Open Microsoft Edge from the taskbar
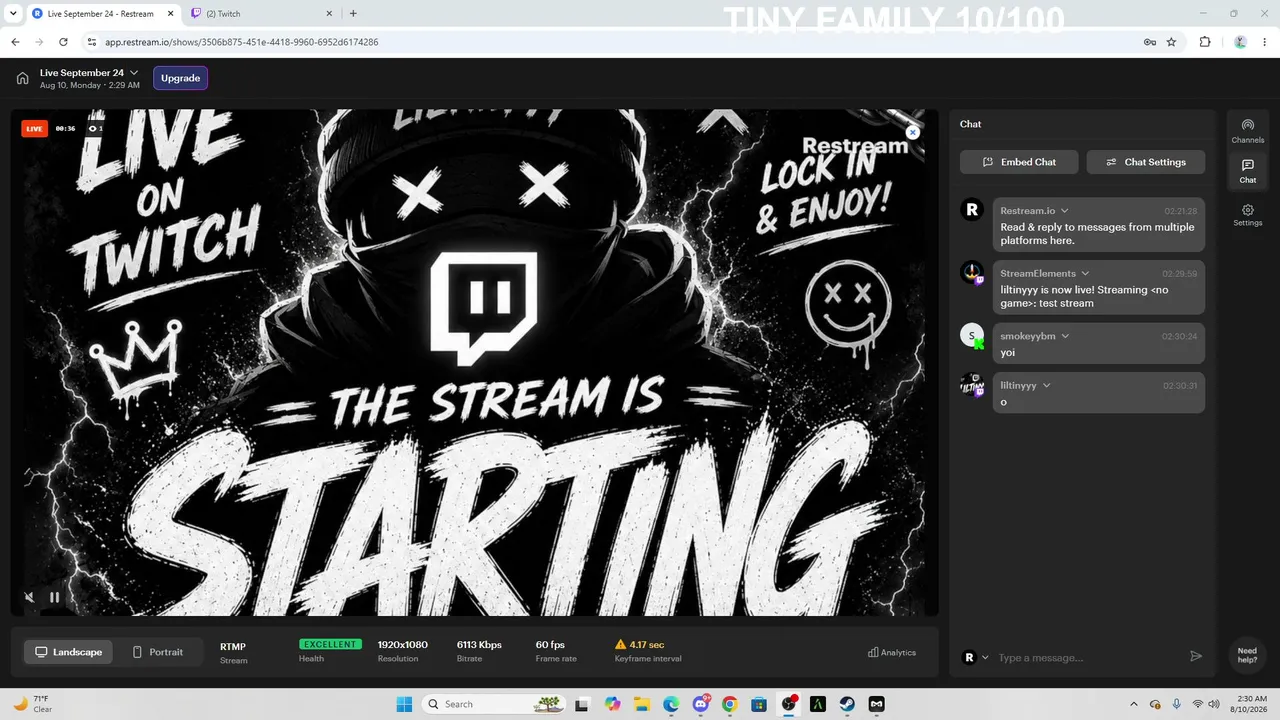 (x=671, y=704)
